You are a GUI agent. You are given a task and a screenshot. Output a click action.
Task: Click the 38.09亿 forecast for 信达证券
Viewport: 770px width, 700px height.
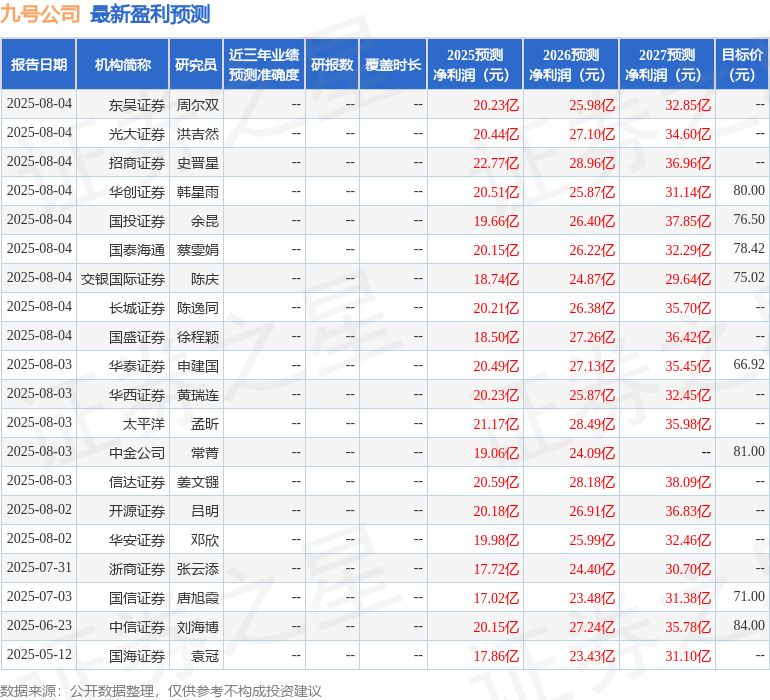(688, 482)
